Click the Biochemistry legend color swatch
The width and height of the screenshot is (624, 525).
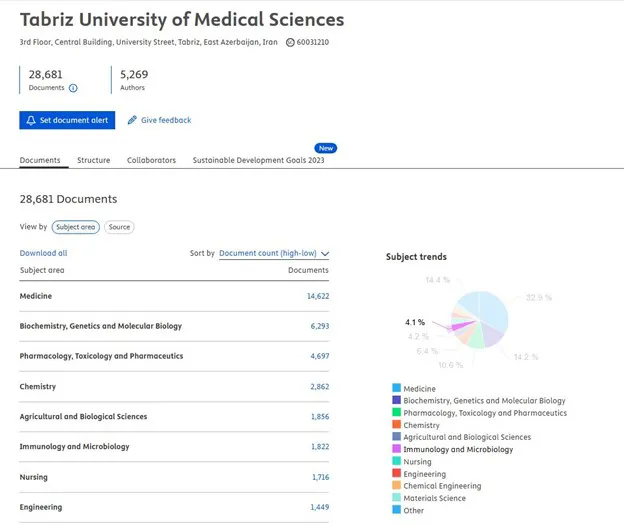(396, 400)
